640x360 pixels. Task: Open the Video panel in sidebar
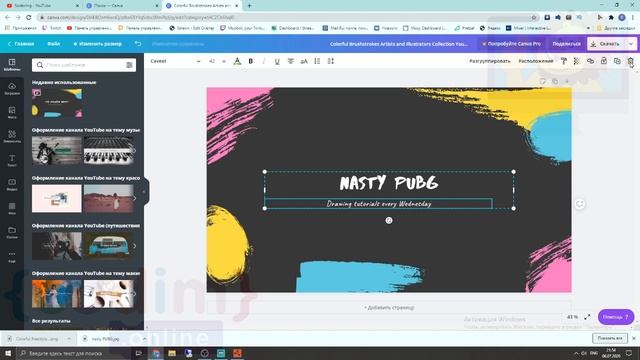pos(12,184)
